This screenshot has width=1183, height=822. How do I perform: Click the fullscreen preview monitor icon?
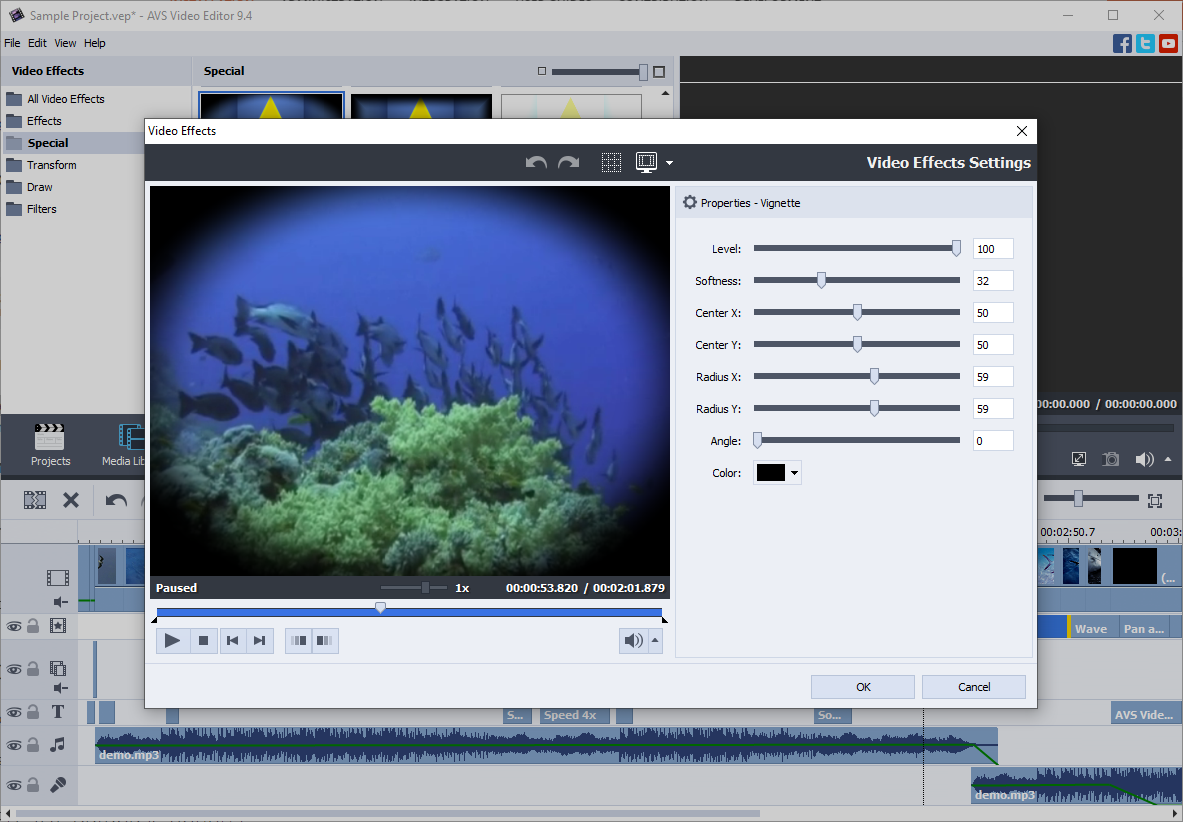point(1078,459)
